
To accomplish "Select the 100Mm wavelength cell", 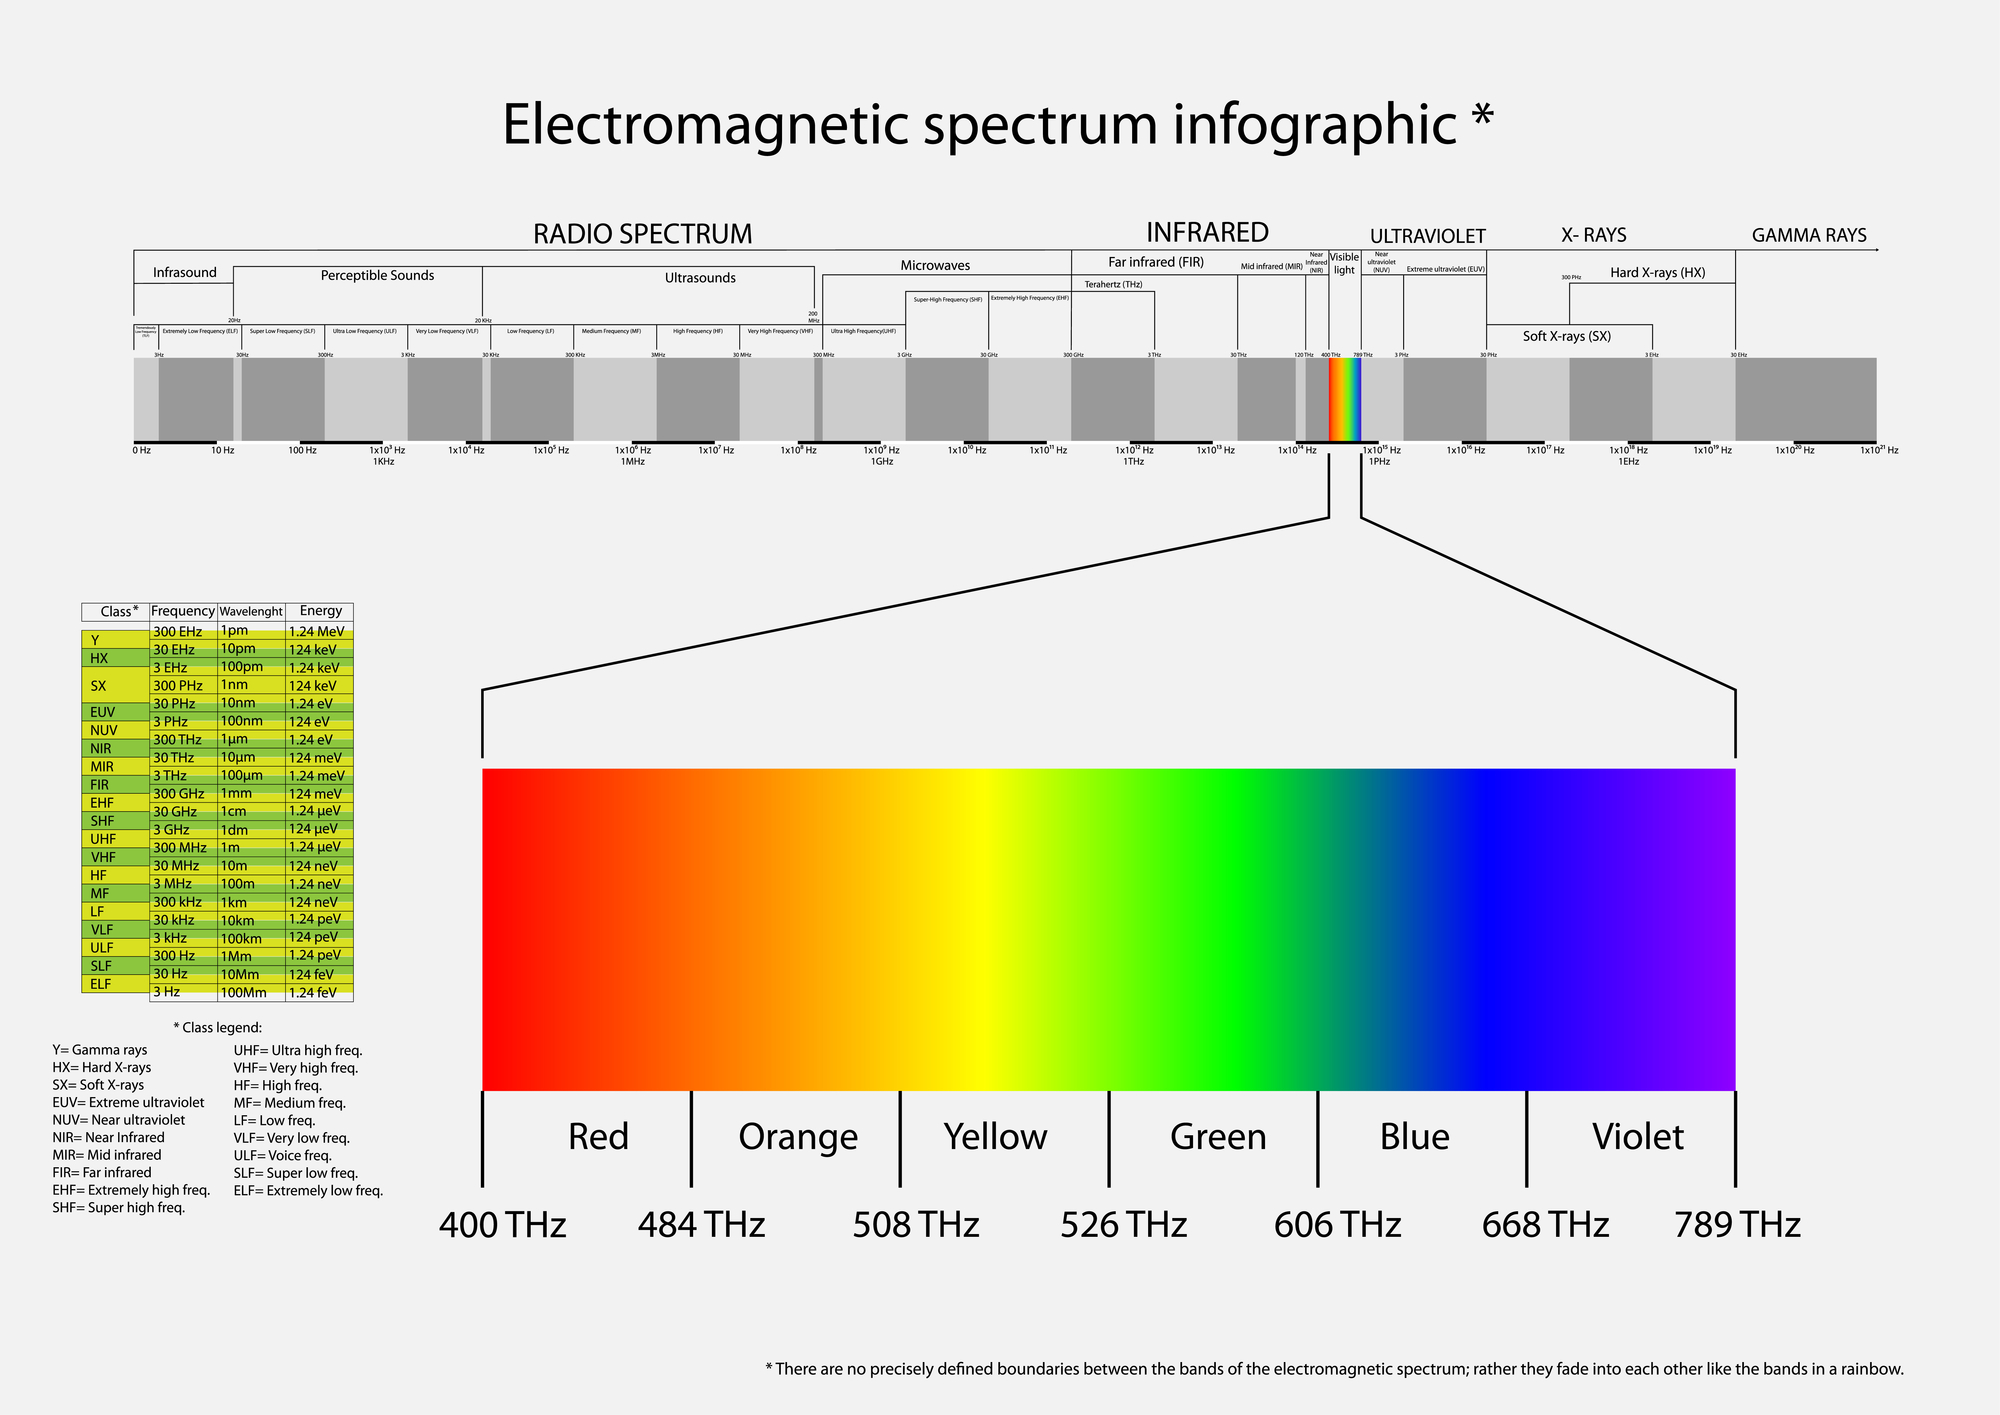I will pyautogui.click(x=244, y=993).
